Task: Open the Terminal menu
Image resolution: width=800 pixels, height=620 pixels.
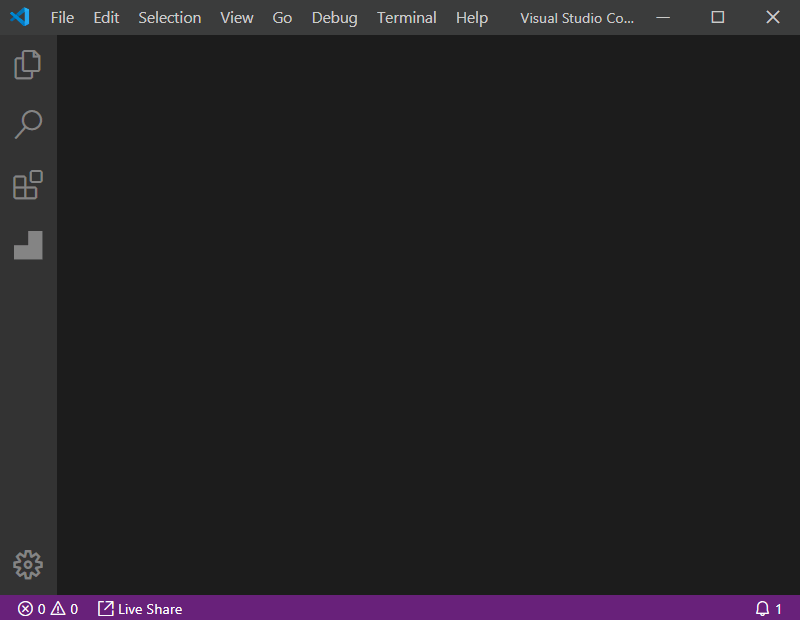Action: [x=406, y=18]
